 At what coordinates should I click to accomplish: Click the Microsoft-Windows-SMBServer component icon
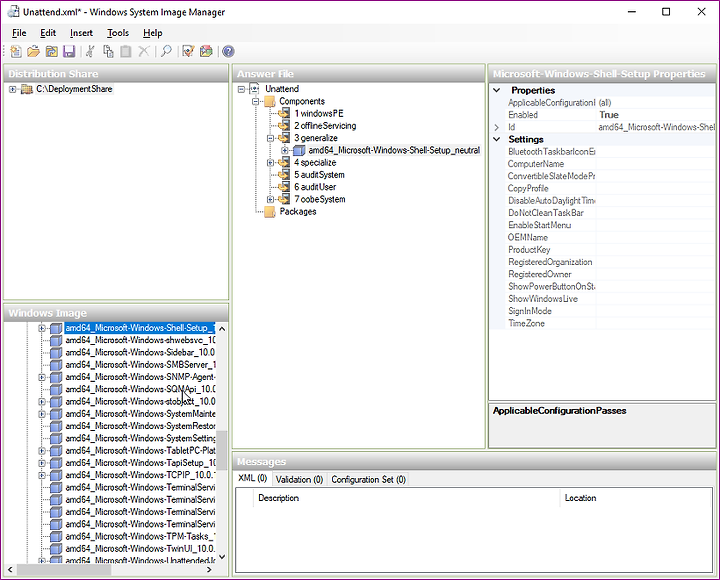click(56, 365)
